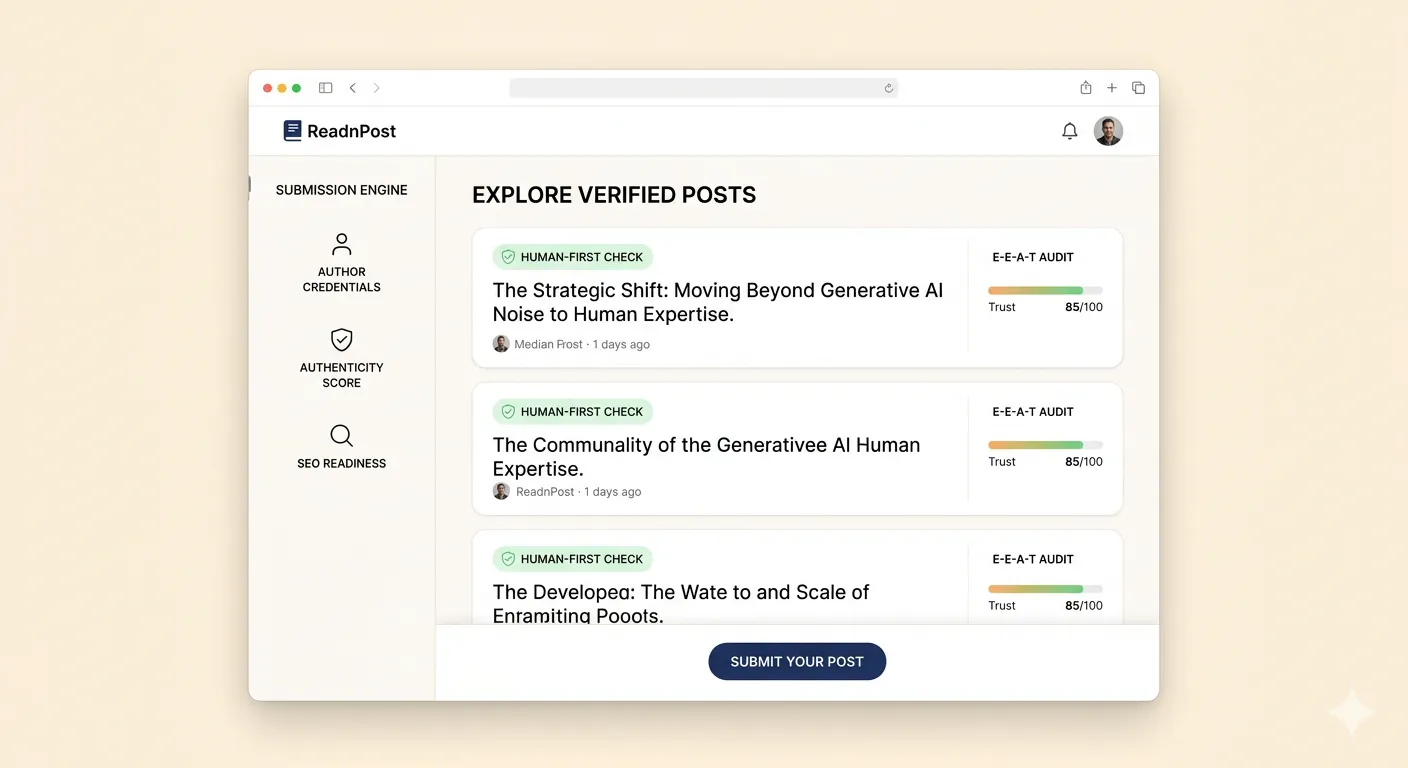Open "The Strategic Shift" post title

[718, 302]
